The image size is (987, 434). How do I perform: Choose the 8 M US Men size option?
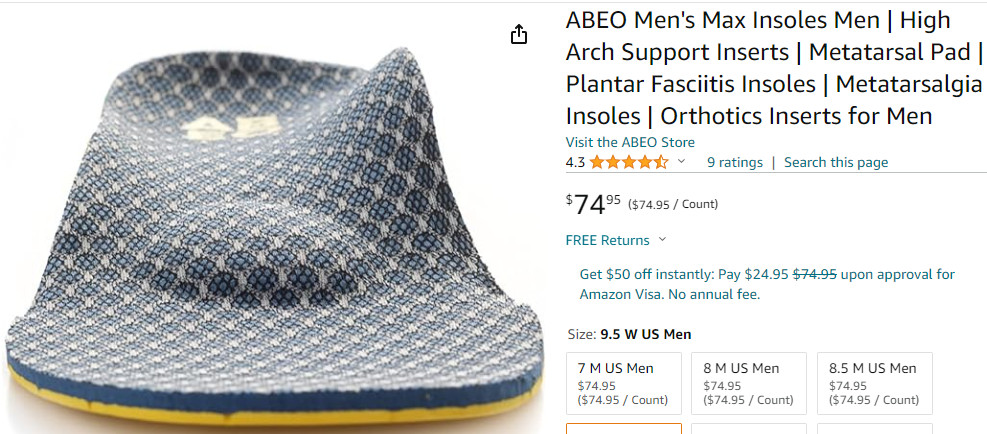[749, 383]
